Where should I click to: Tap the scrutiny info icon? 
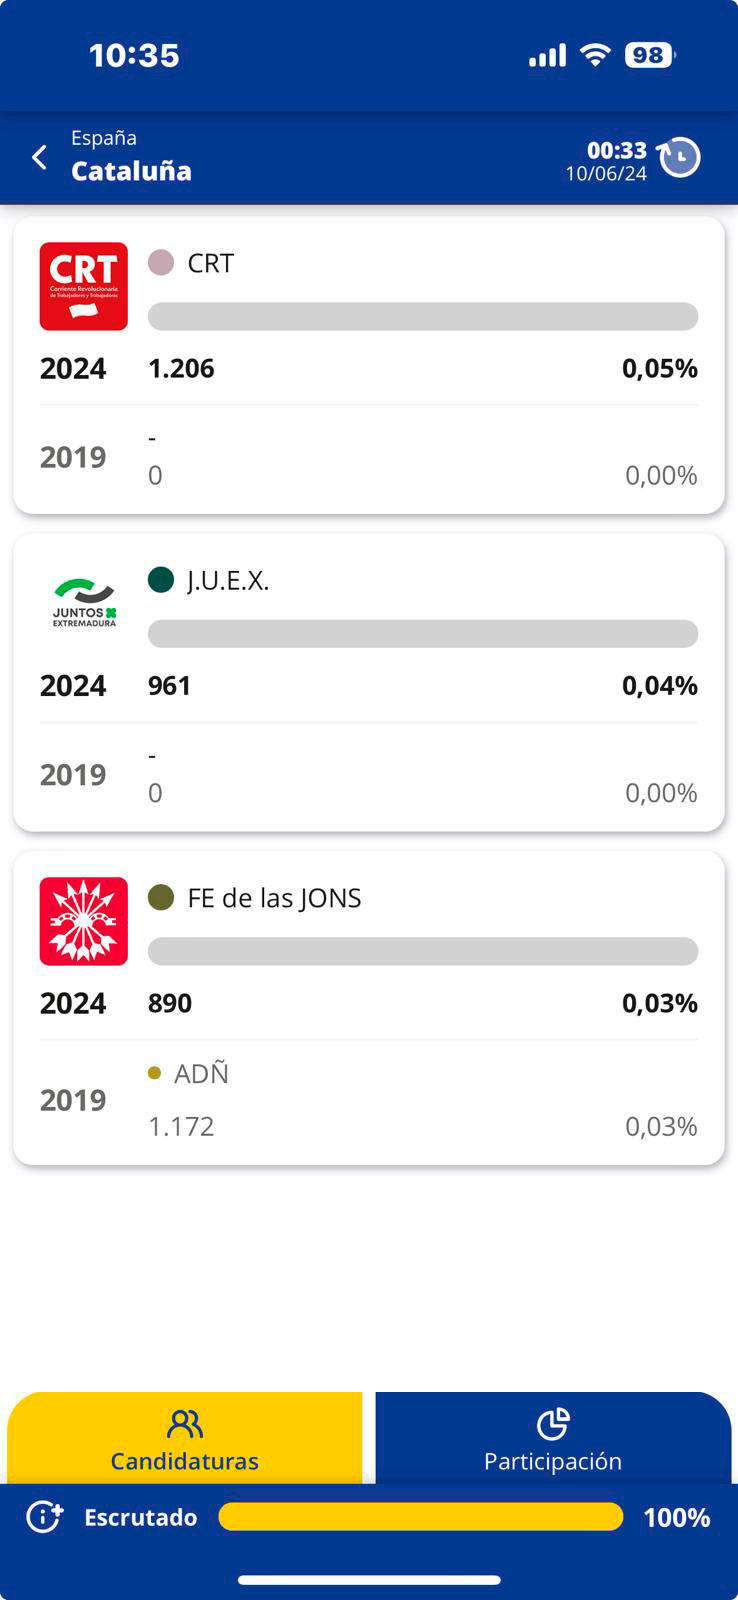44,1517
